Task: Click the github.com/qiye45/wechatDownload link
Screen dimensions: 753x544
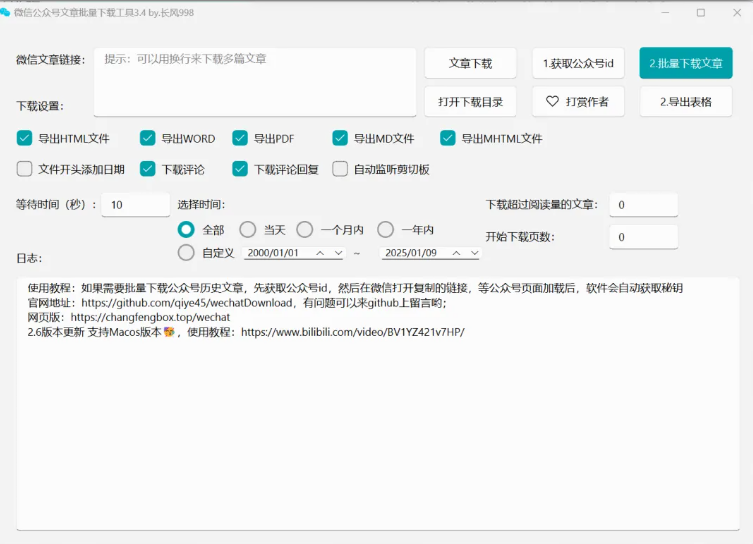Action: tap(187, 303)
